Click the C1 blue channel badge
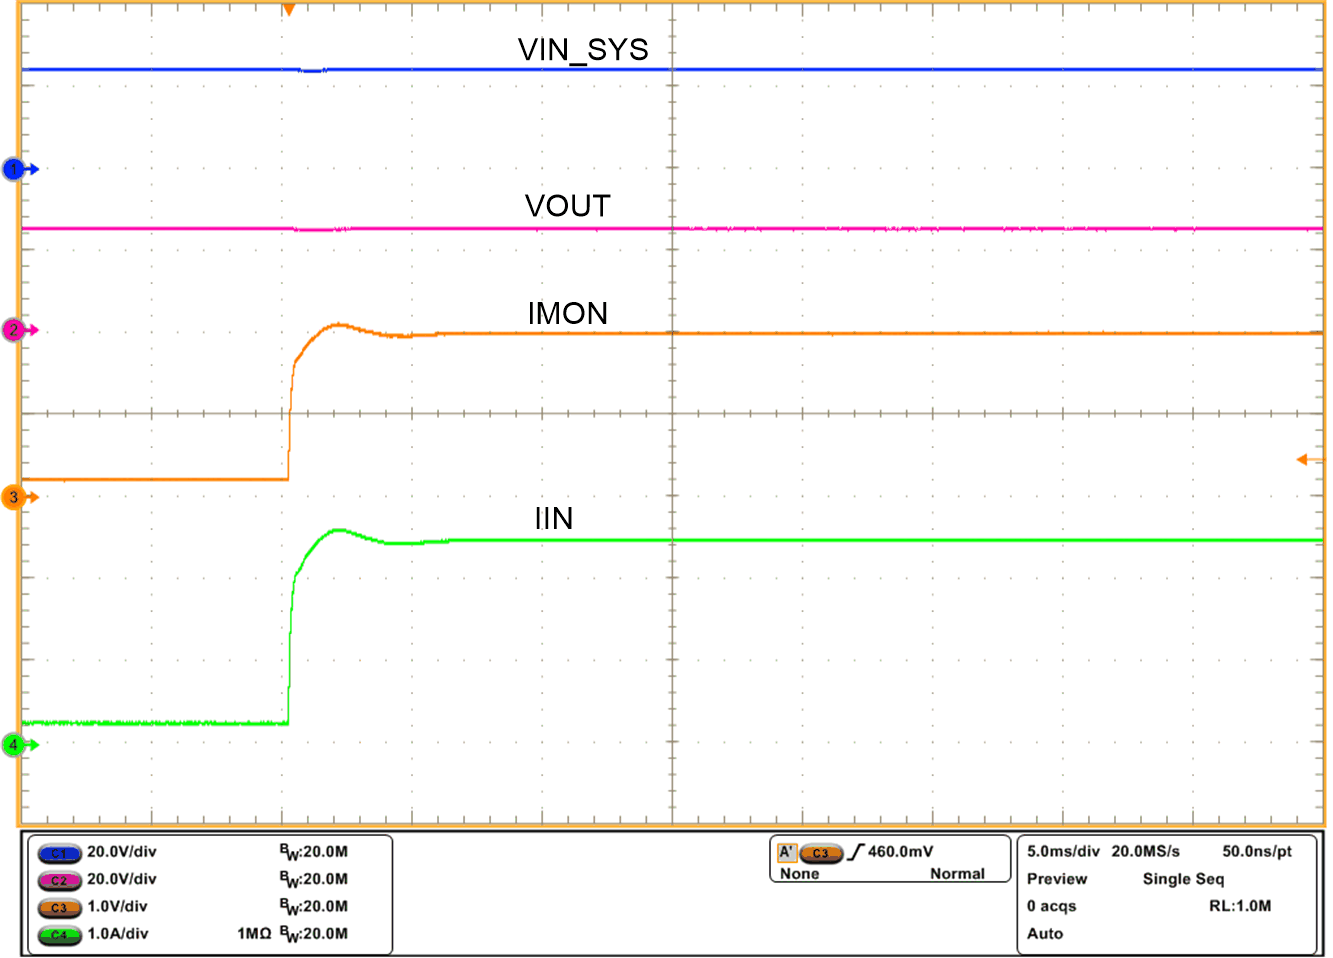1333x958 pixels. click(x=59, y=853)
